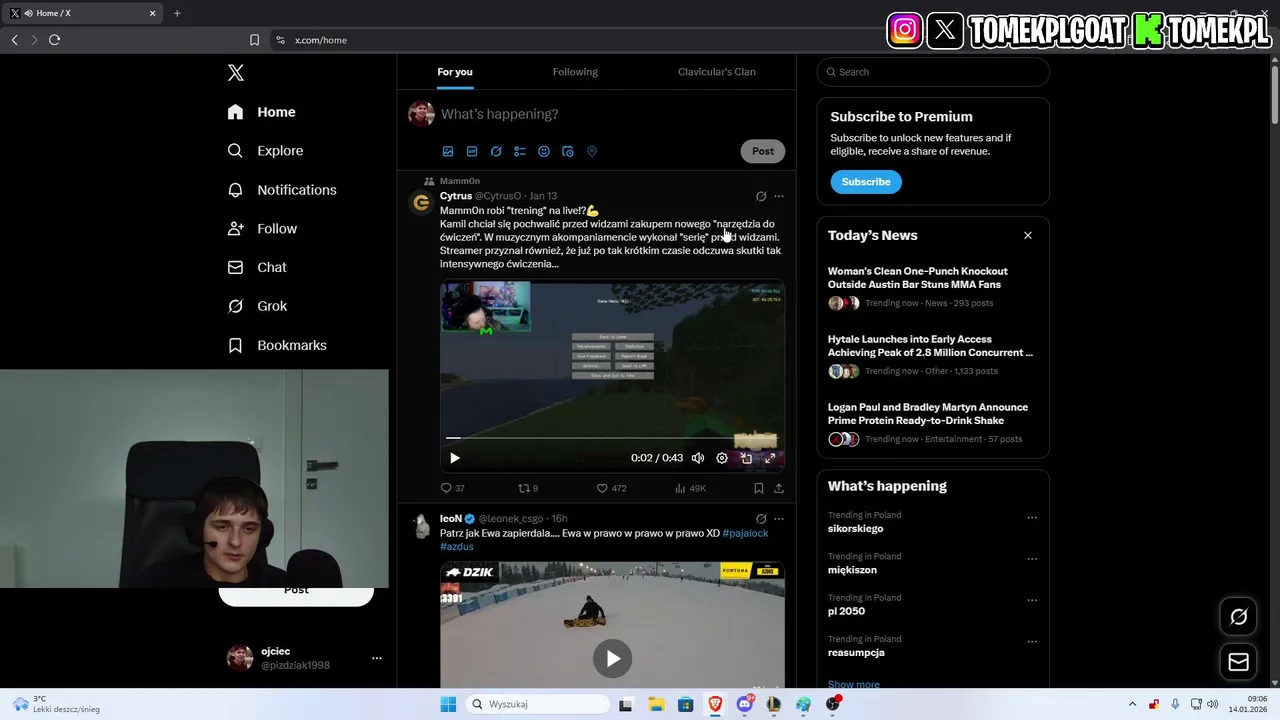1280x720 pixels.
Task: Open the Follow sidebar item
Action: pos(263,229)
